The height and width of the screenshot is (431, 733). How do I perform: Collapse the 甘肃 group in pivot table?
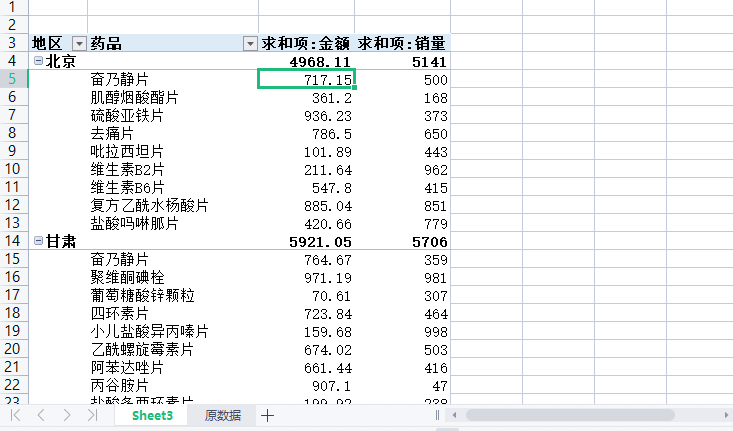(38, 242)
